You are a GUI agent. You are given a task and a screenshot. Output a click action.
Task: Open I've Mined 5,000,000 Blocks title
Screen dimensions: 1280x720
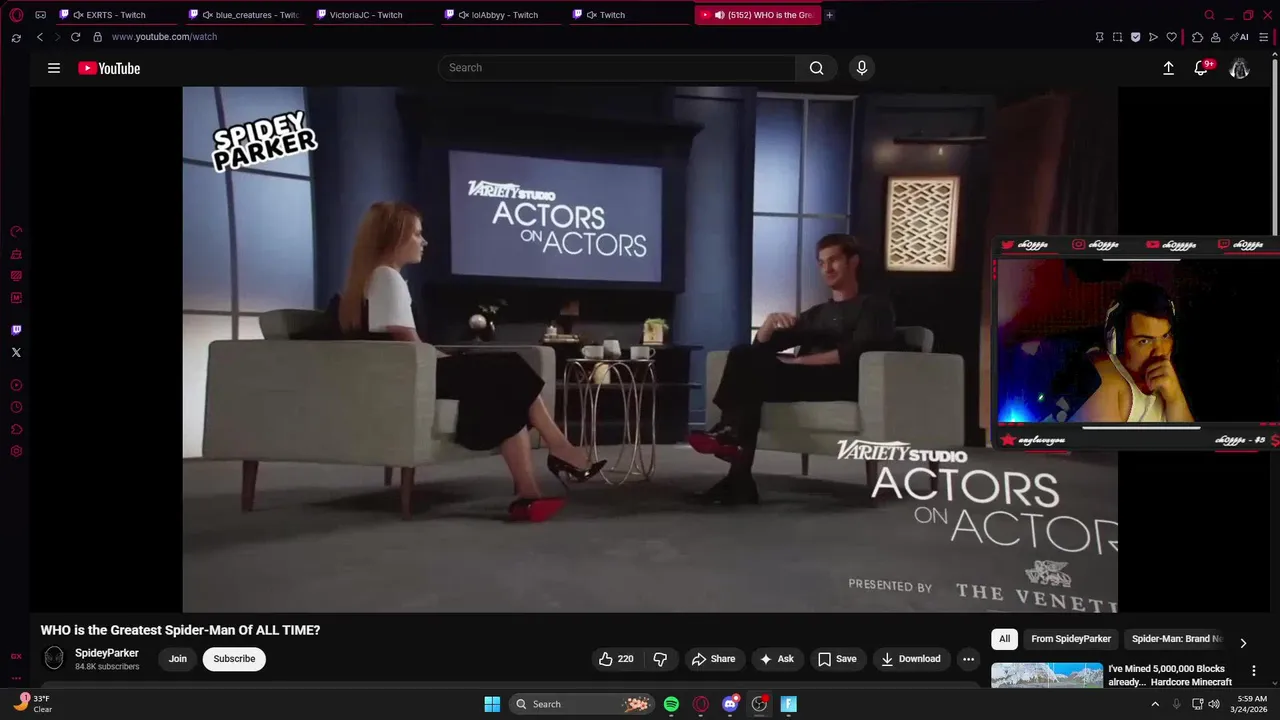point(1170,675)
